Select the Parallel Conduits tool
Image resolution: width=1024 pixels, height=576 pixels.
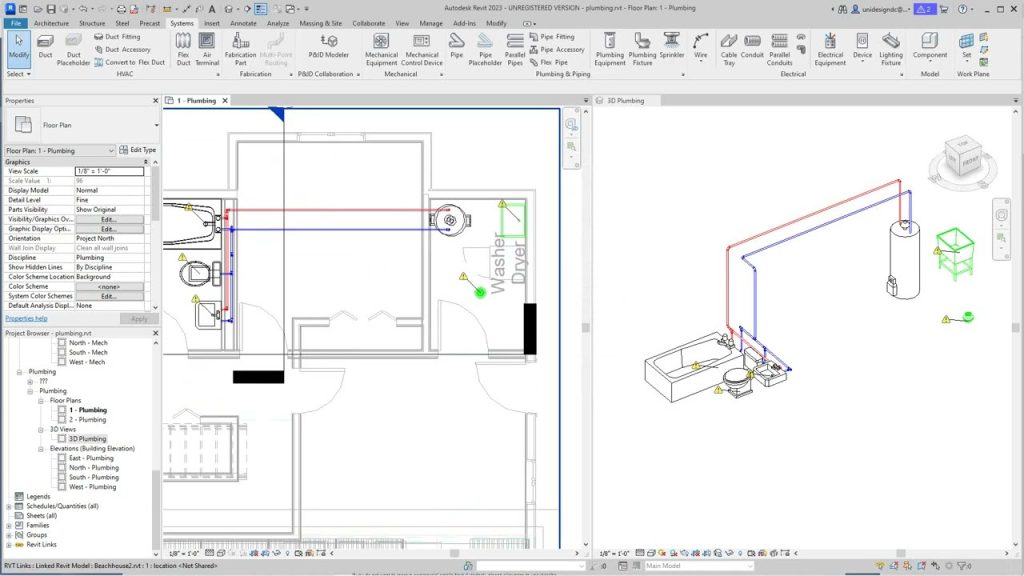point(779,49)
